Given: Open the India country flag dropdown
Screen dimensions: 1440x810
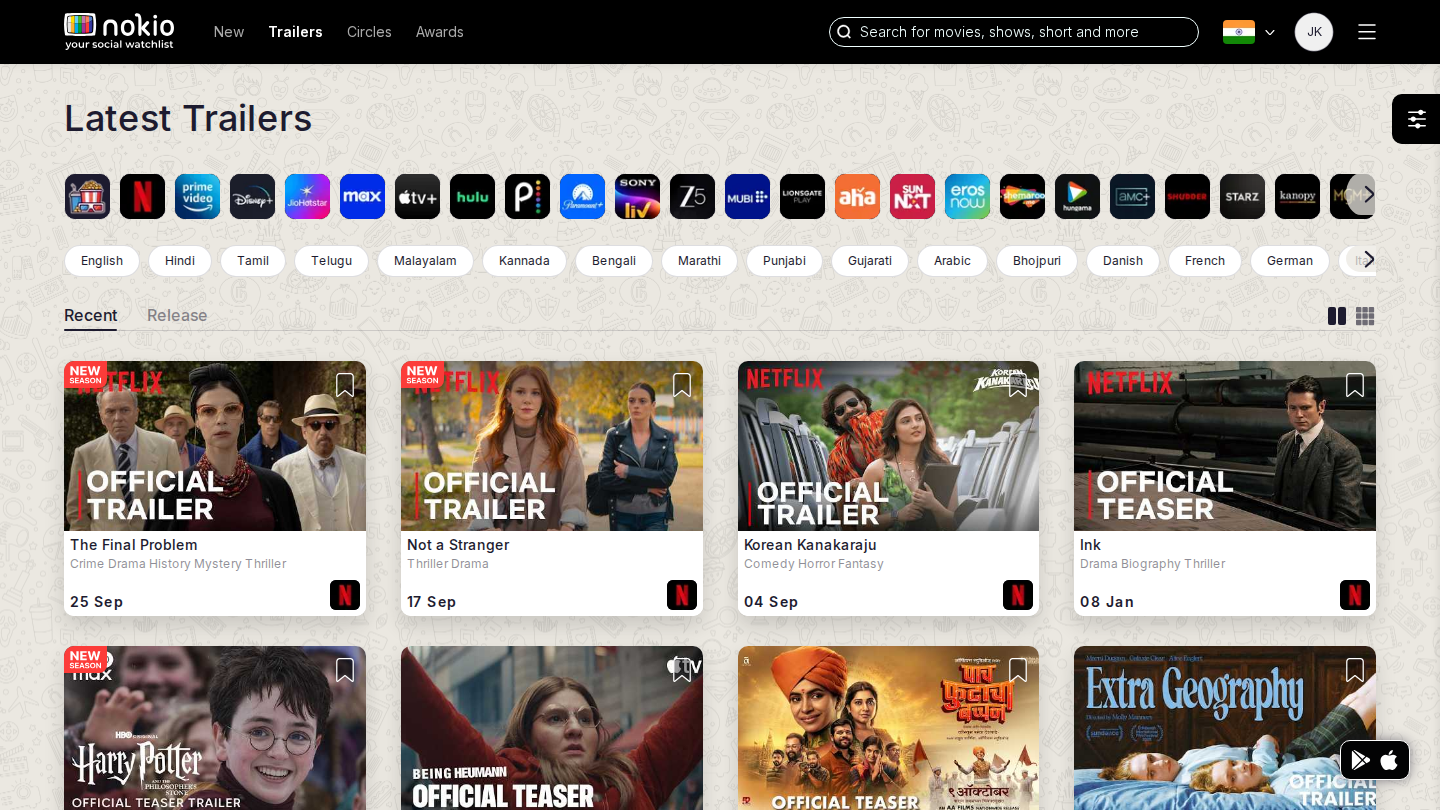Looking at the screenshot, I should pyautogui.click(x=1249, y=32).
